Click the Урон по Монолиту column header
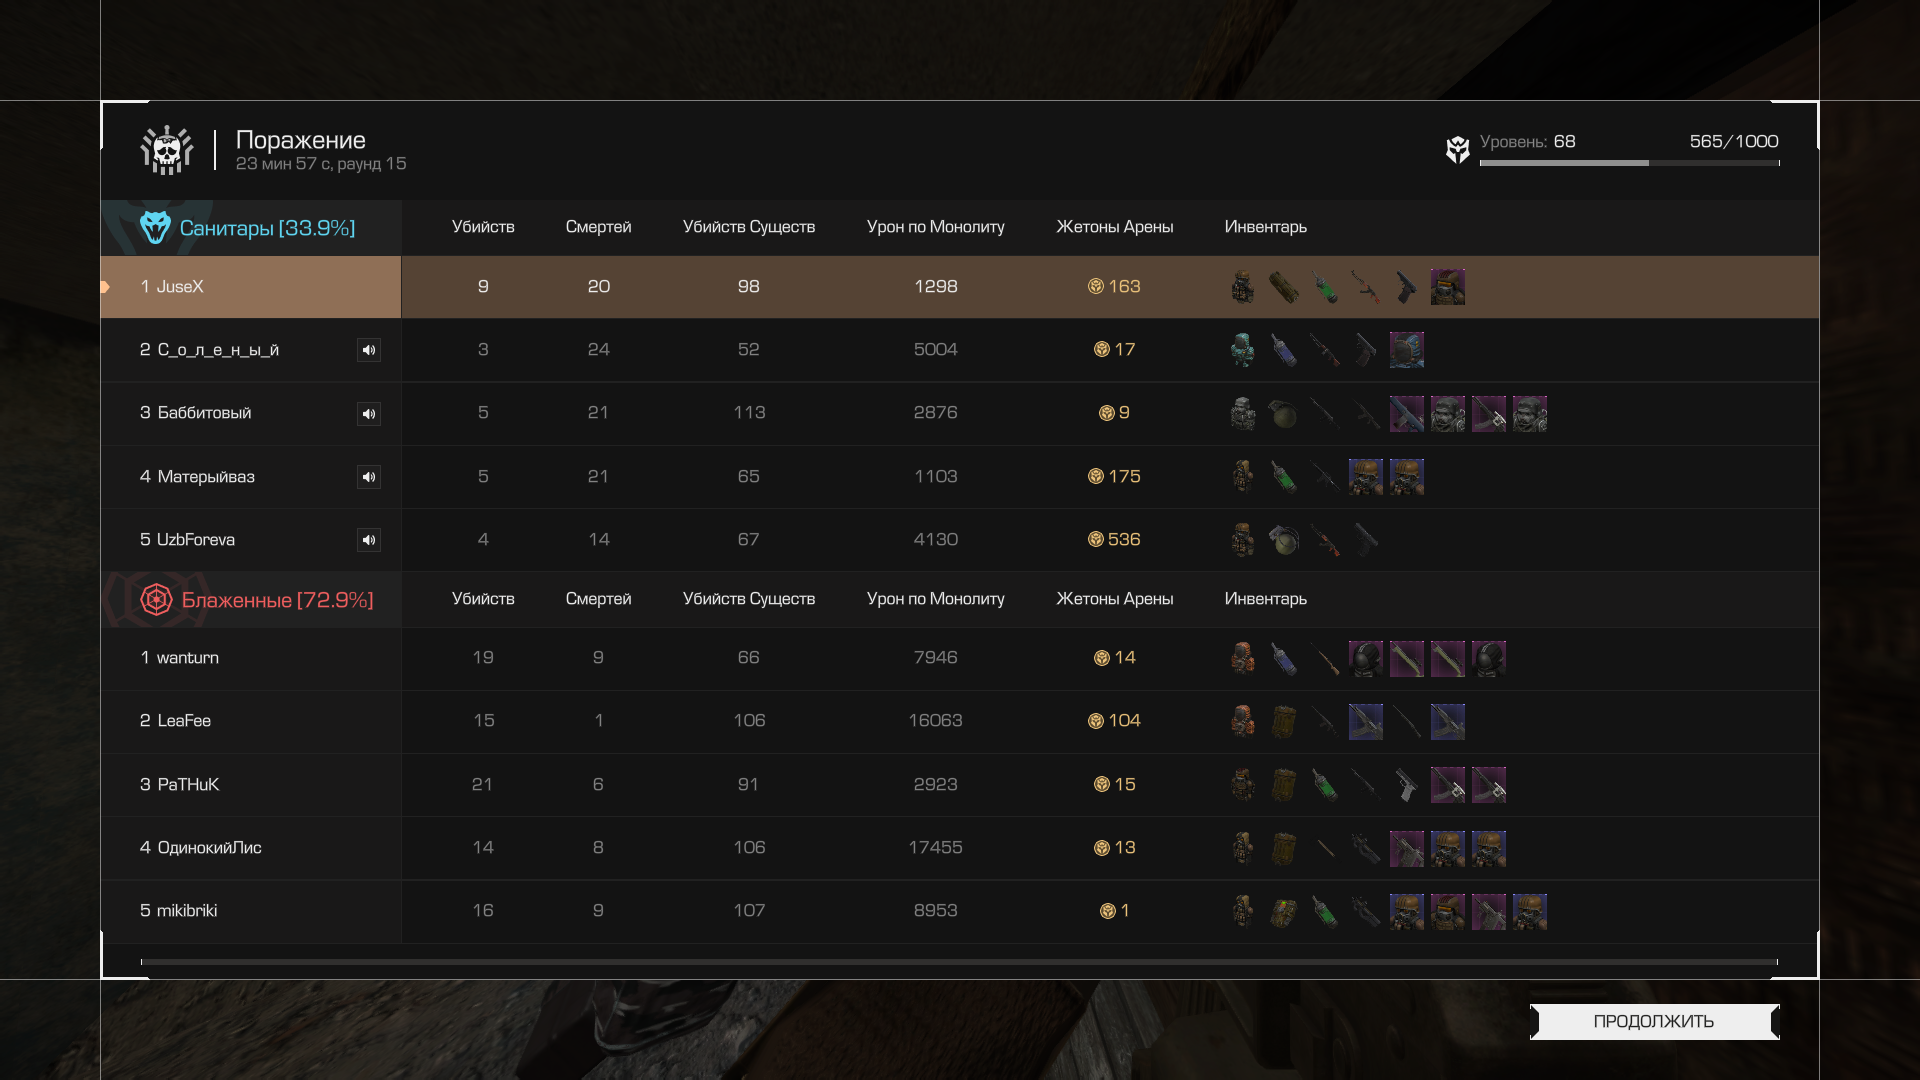The height and width of the screenshot is (1080, 1920). [x=936, y=227]
